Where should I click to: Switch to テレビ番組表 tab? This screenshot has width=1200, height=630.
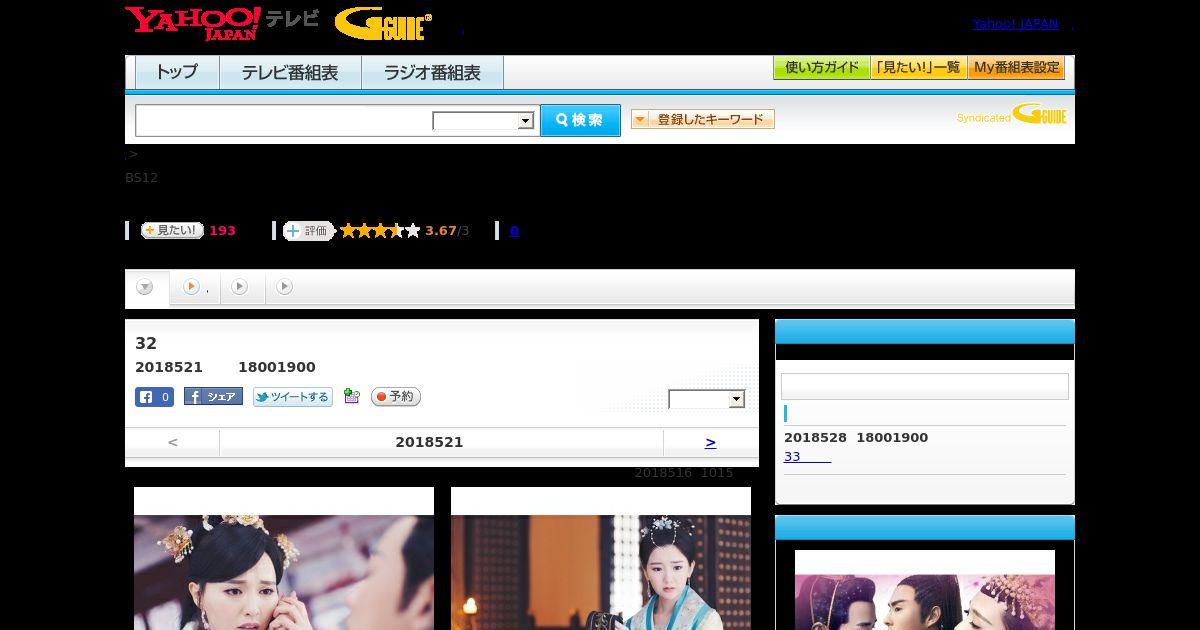tap(290, 73)
